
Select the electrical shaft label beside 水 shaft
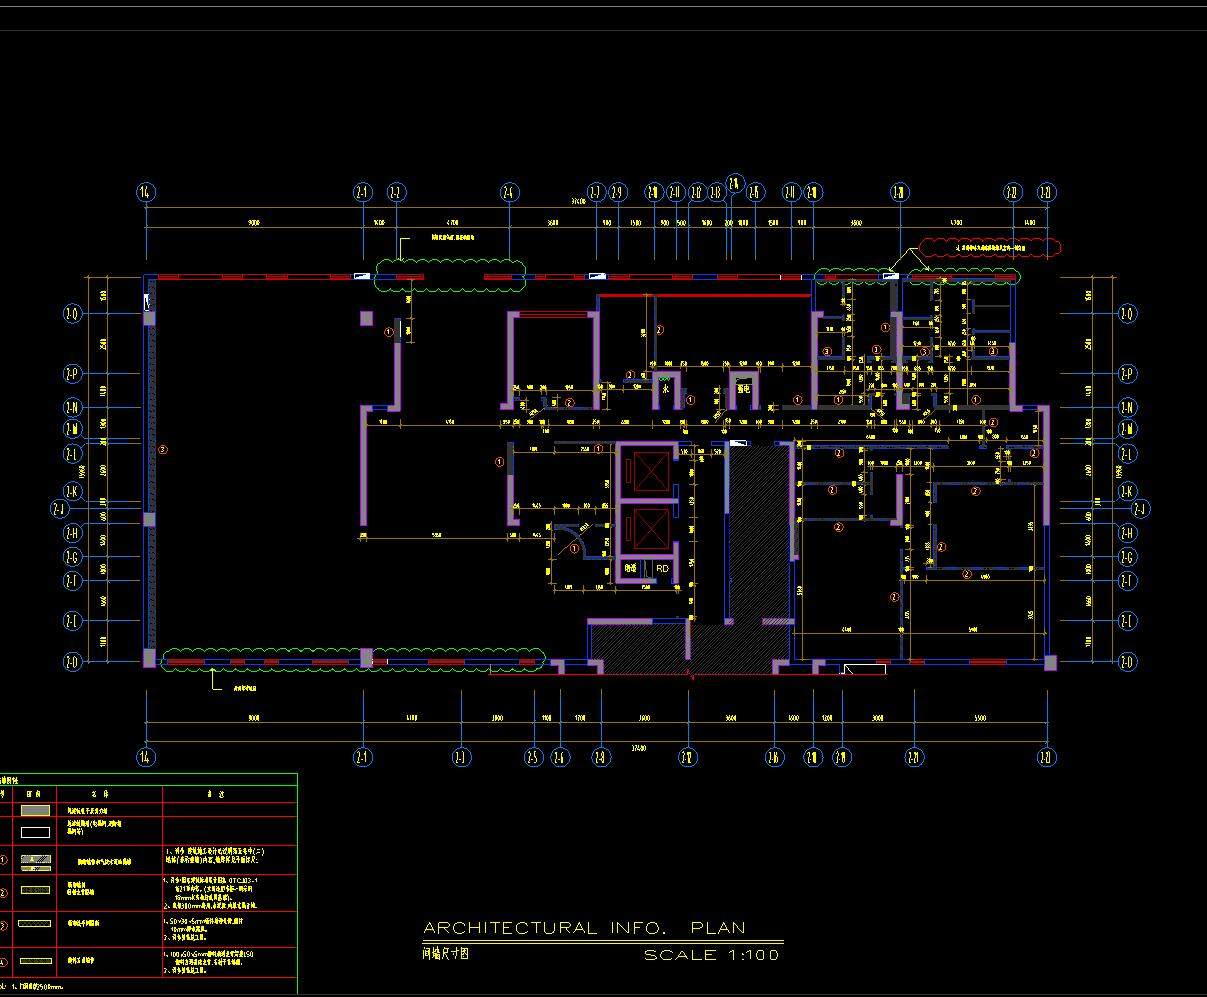[743, 389]
